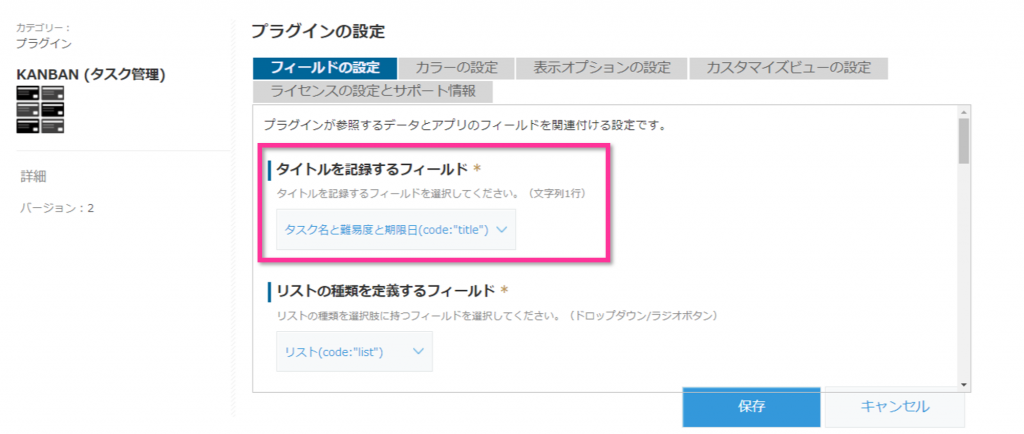Click the KANBAN plugin card icon
This screenshot has height=434, width=1024.
pos(40,110)
